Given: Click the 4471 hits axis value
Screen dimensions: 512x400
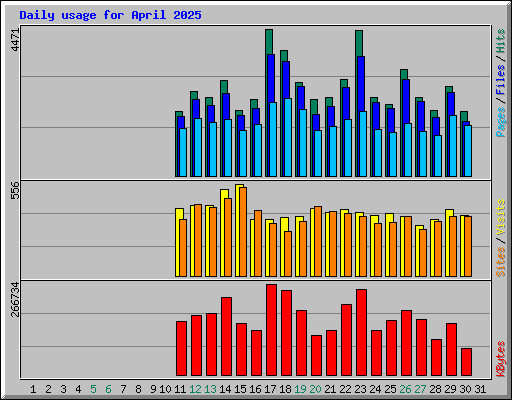Looking at the screenshot, I should click(x=15, y=40).
